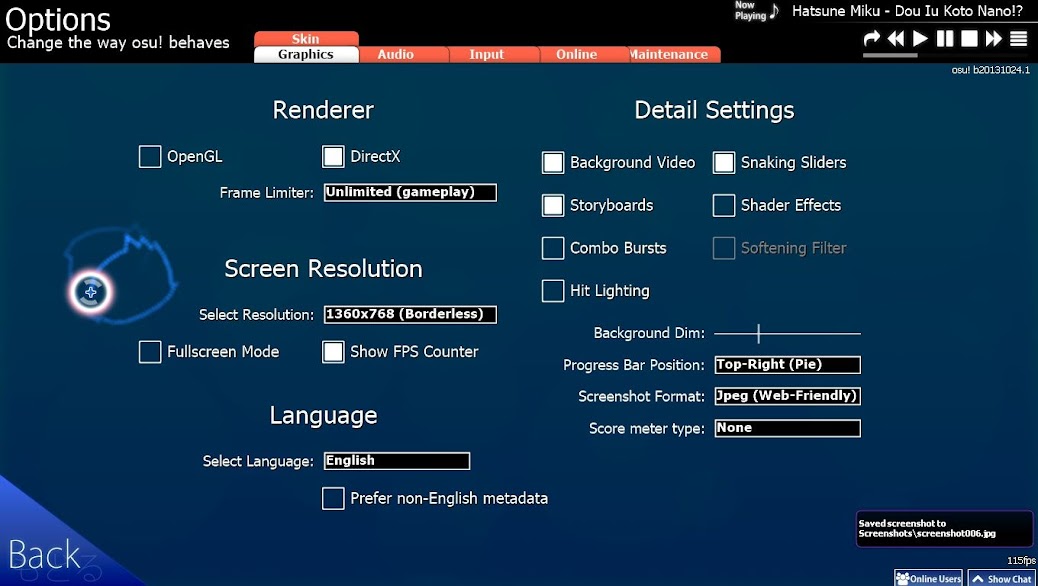Open the Maintenance tab
The image size is (1038, 586).
point(669,54)
